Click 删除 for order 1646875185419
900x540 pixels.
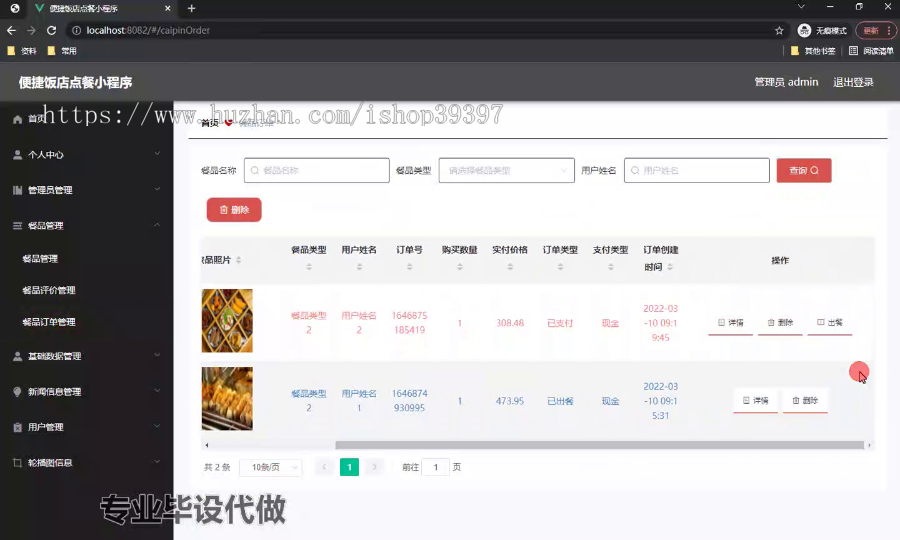click(780, 323)
